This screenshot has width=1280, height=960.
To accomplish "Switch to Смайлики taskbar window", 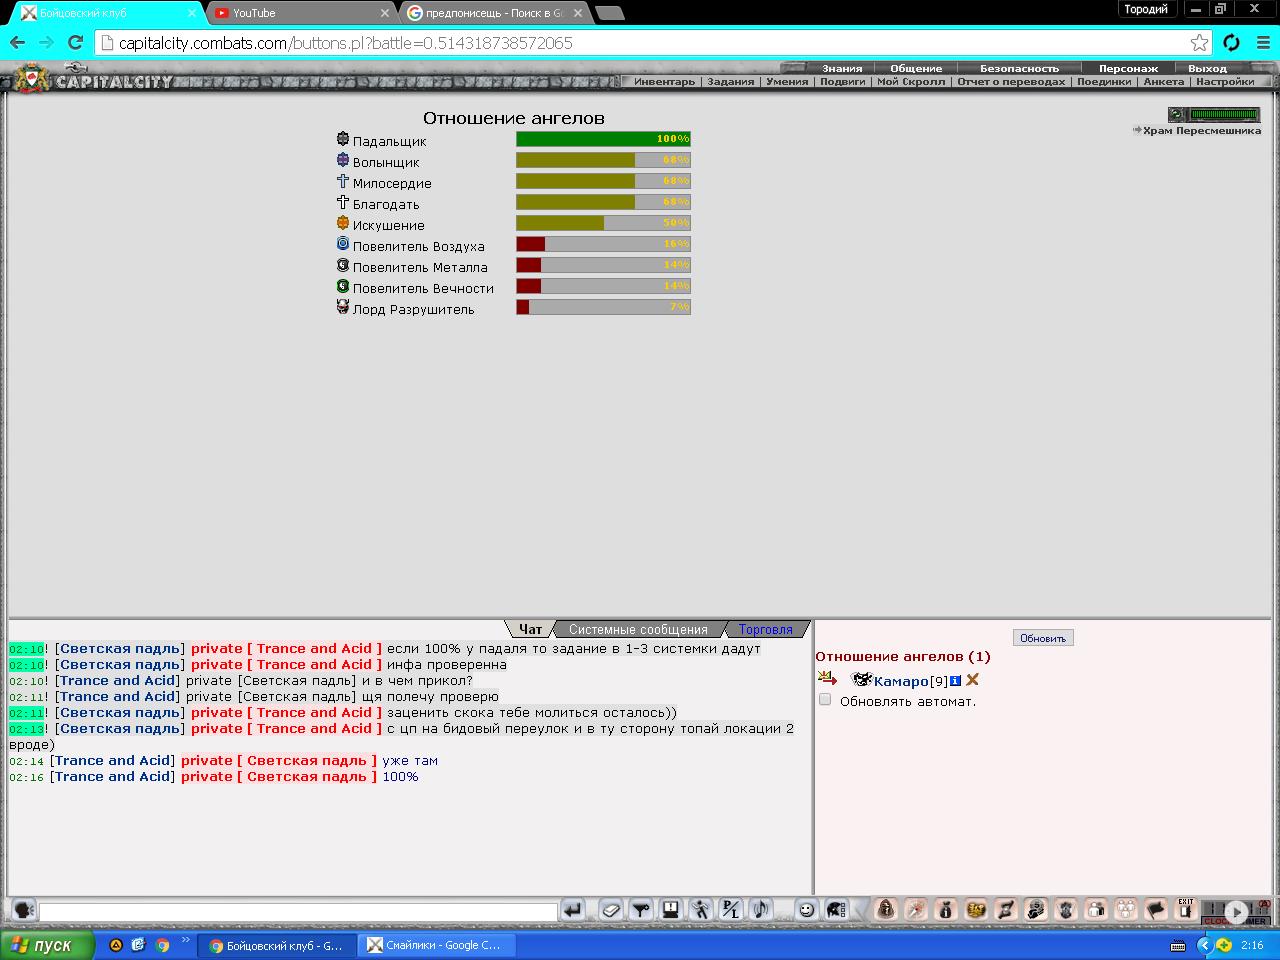I will tap(439, 945).
